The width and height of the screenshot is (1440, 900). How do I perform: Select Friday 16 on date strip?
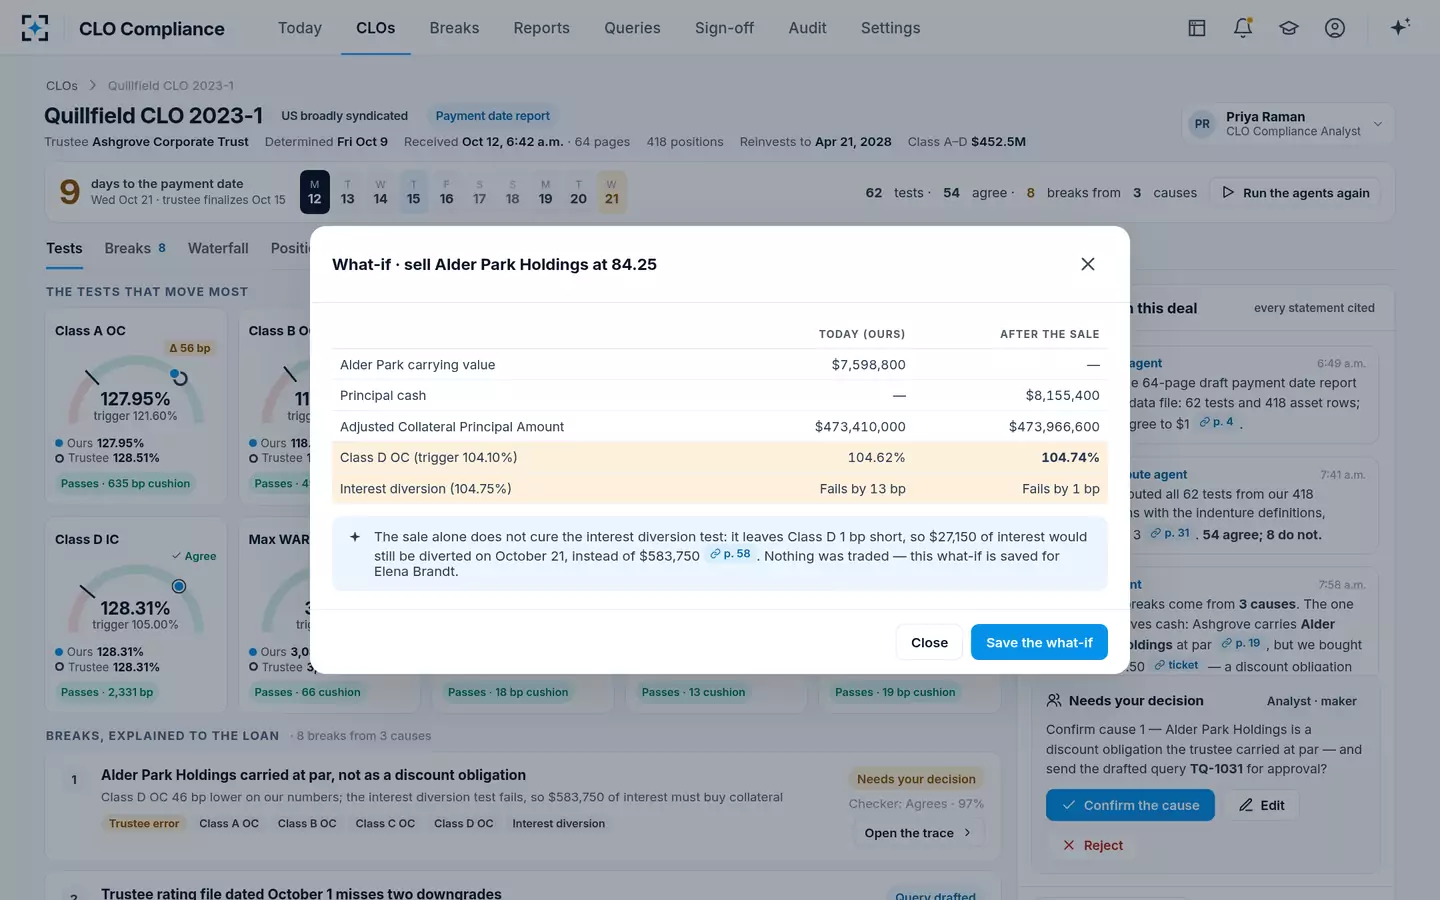(446, 192)
